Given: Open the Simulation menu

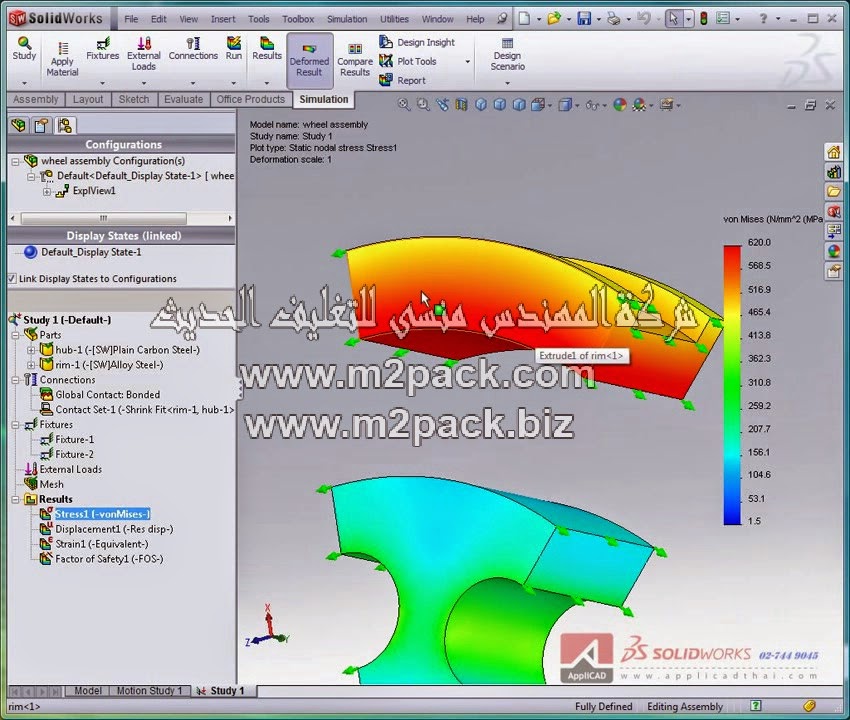Looking at the screenshot, I should point(347,19).
